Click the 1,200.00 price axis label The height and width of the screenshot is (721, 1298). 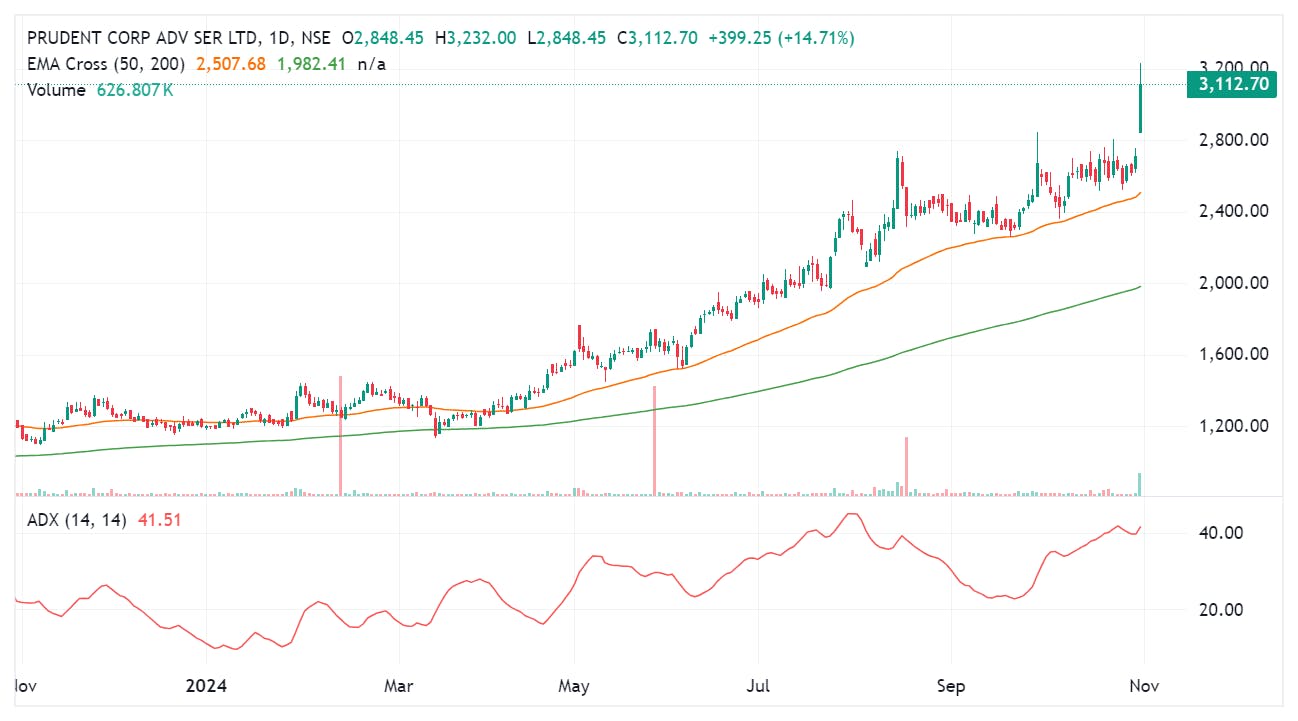click(x=1236, y=426)
